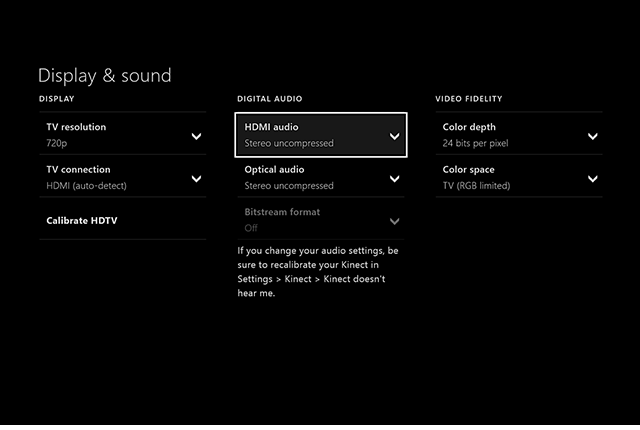Click the chevron arrow beside Optical audio
The width and height of the screenshot is (640, 430).
tap(394, 179)
